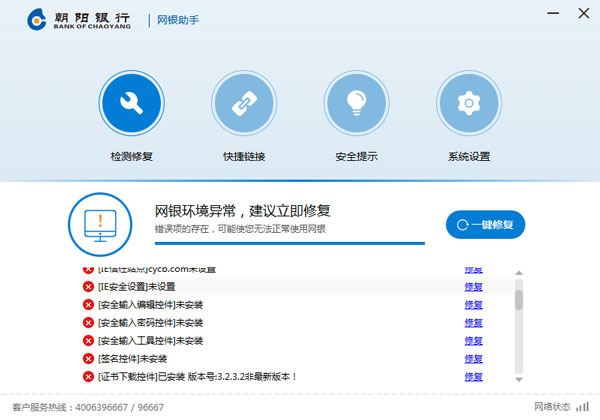Click 修复 link for 安全输入工具控件
Image resolution: width=600 pixels, height=420 pixels.
[x=473, y=341]
